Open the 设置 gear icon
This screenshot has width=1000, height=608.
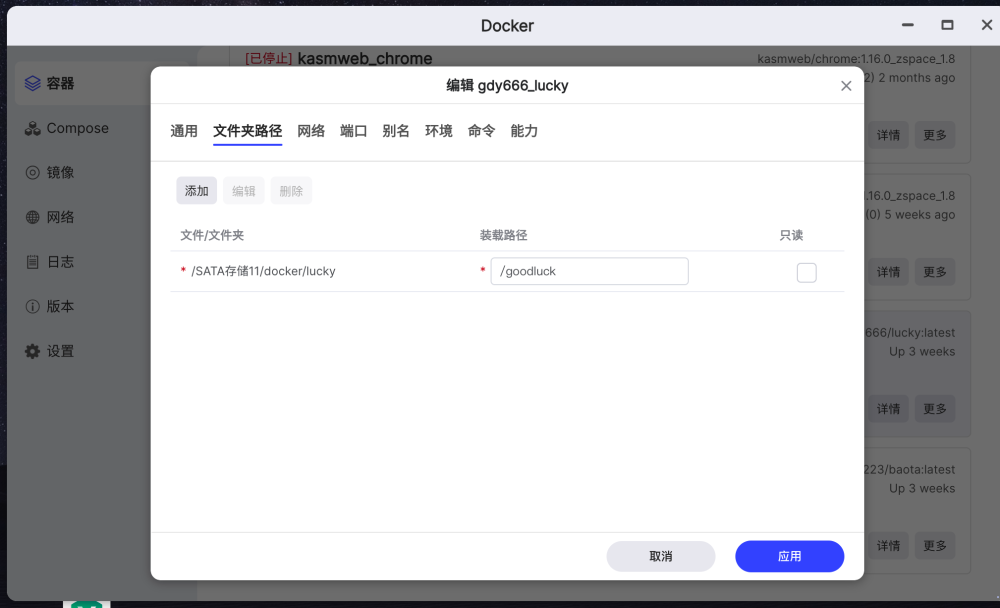point(33,352)
